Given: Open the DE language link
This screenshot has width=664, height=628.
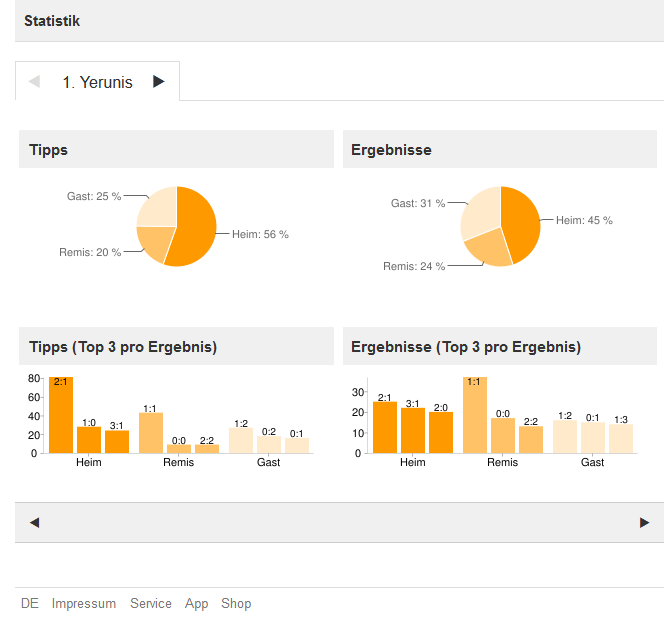Looking at the screenshot, I should click(30, 604).
